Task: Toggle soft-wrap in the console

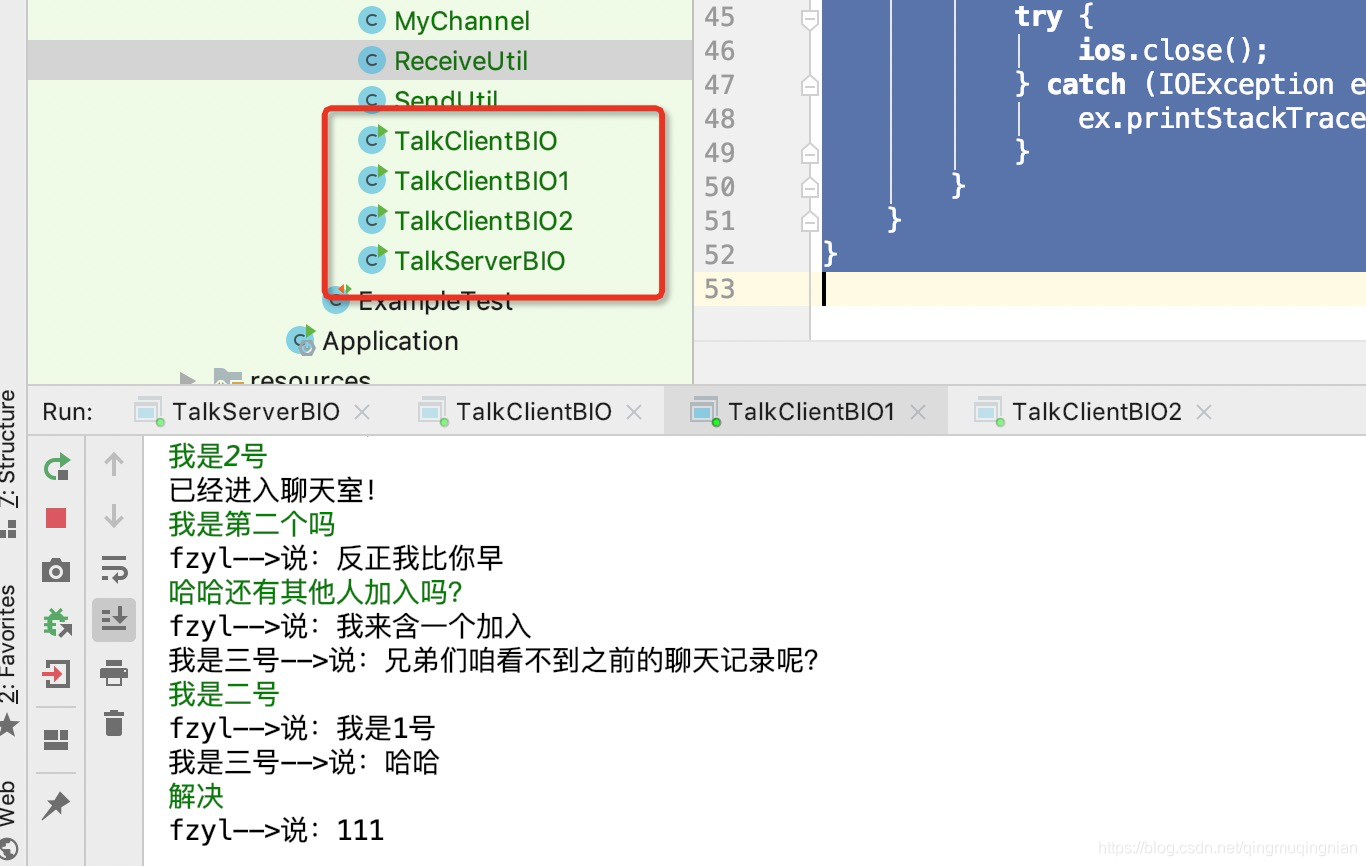Action: coord(114,568)
